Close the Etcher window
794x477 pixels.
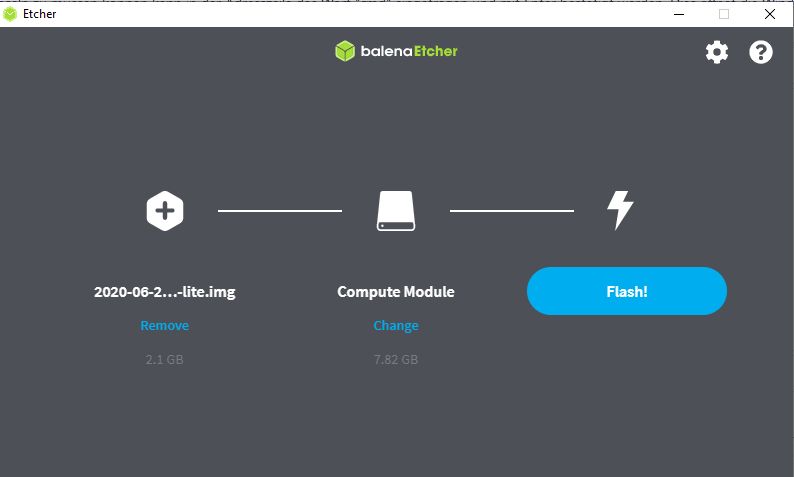tap(770, 14)
